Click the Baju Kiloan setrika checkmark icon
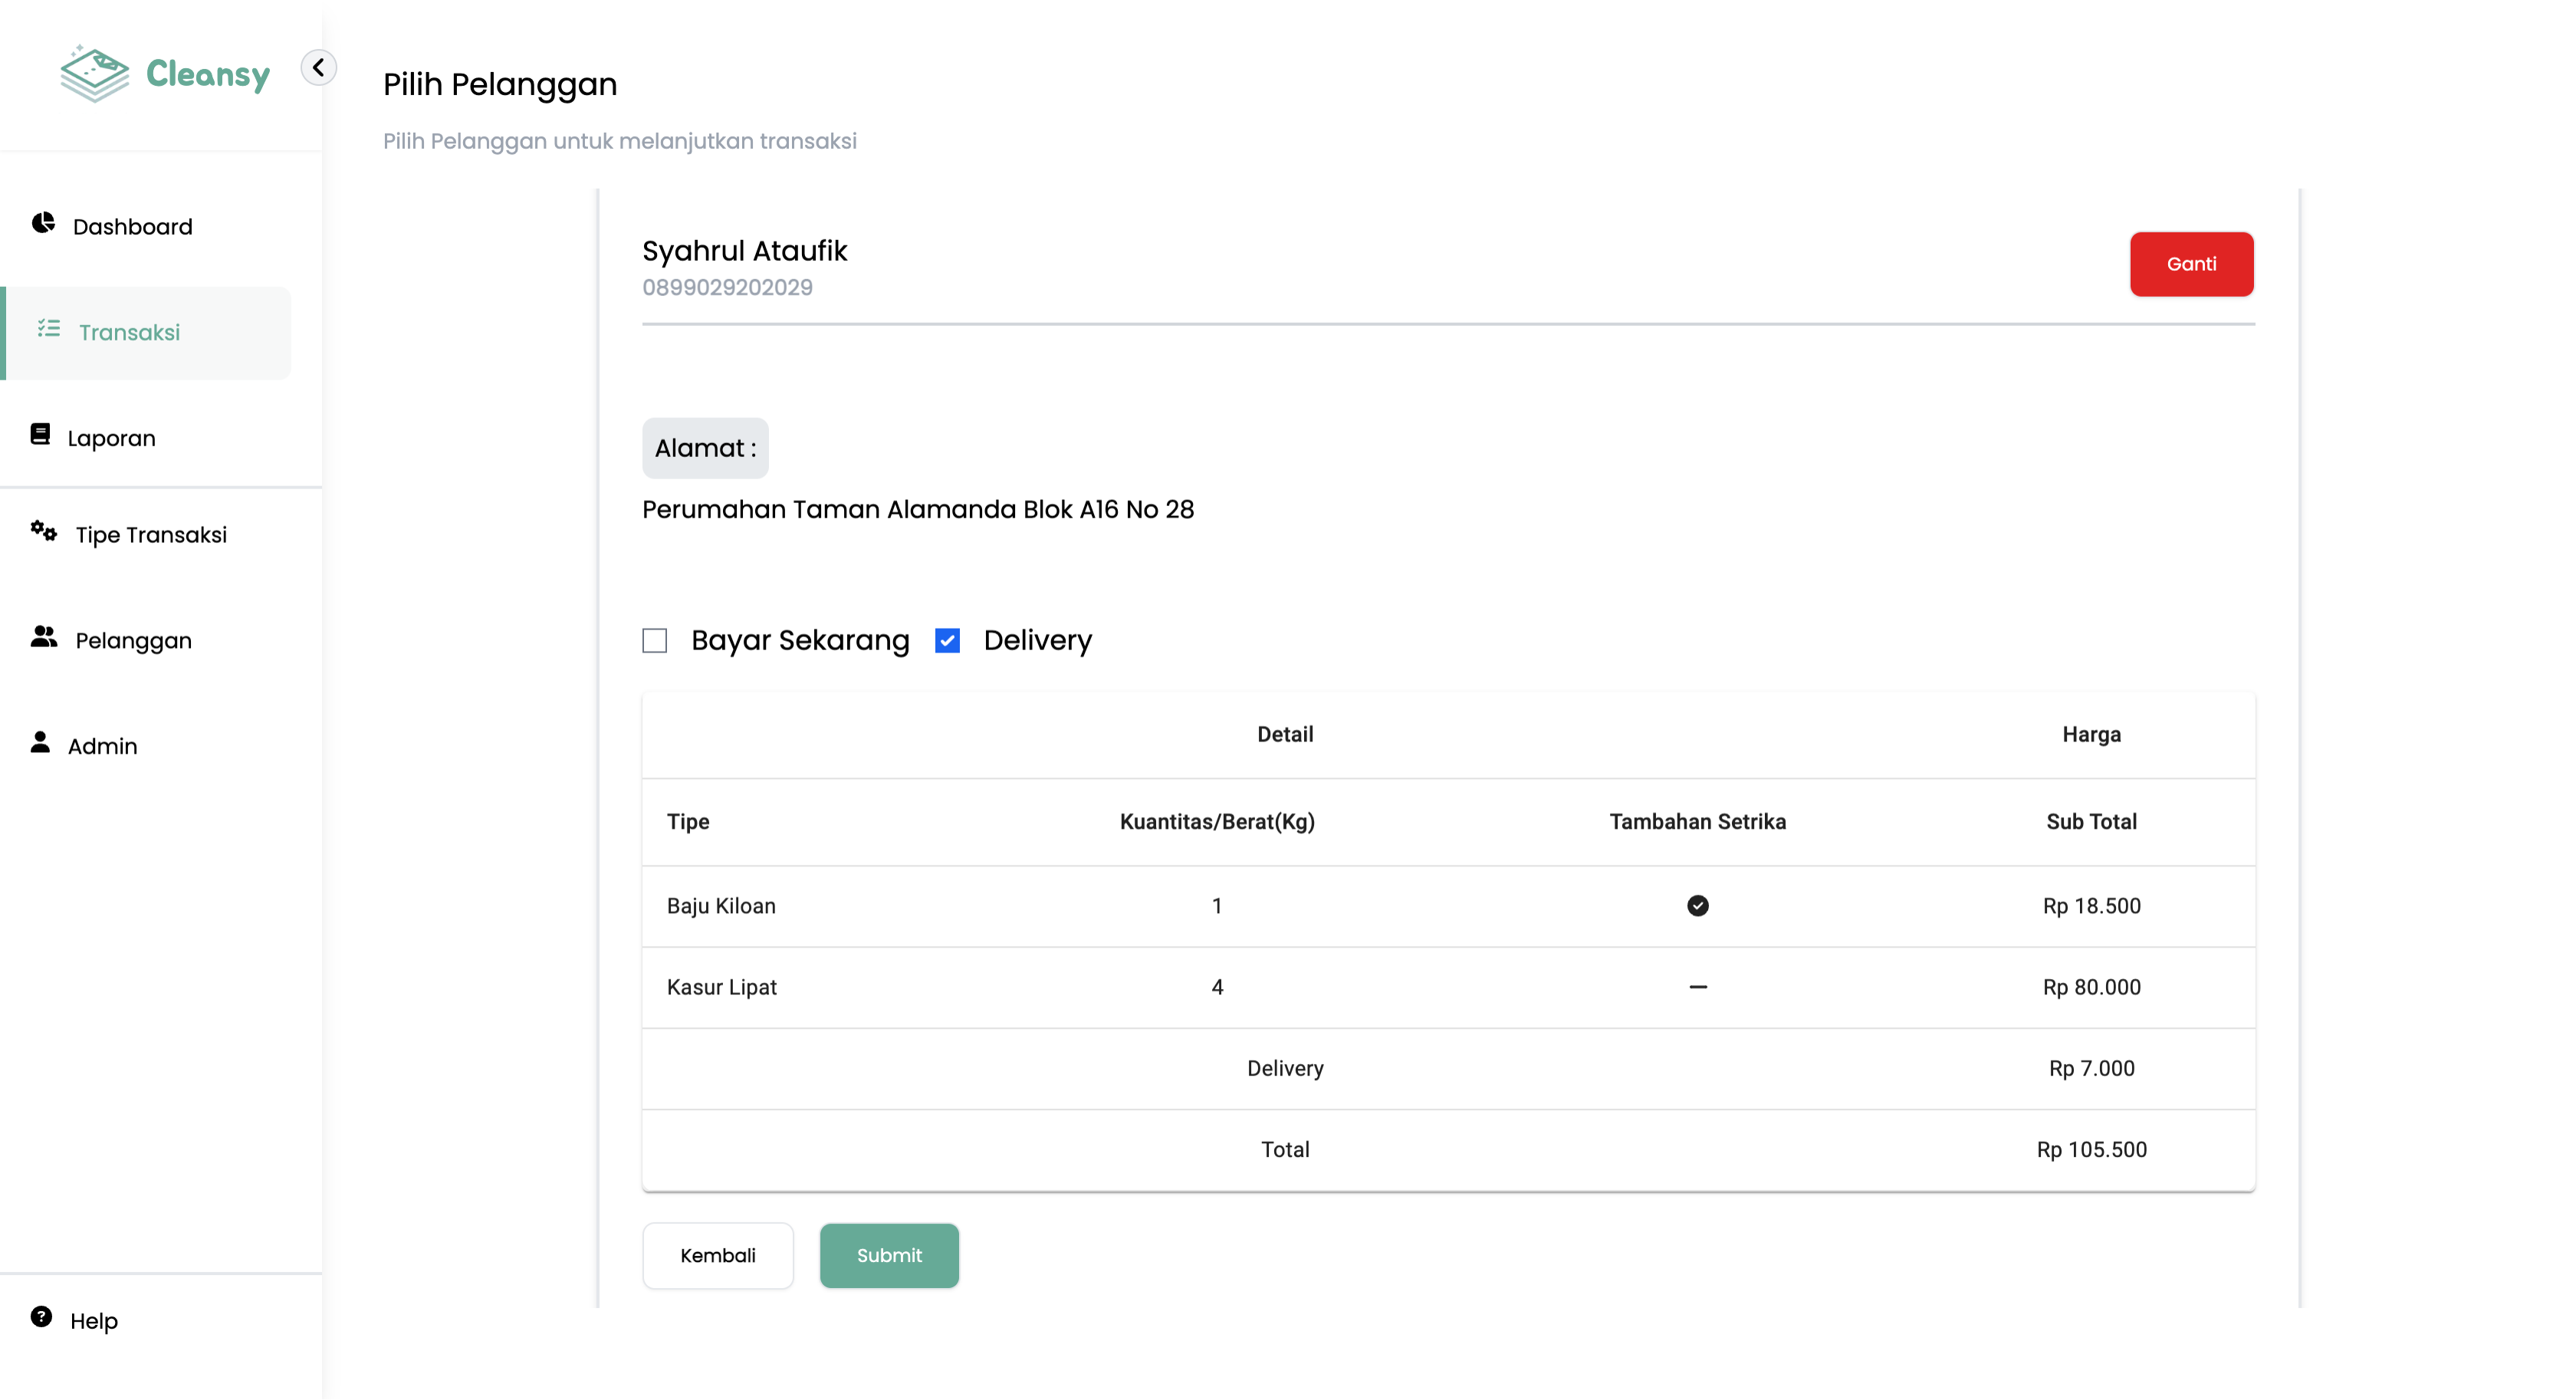Screen dimensions: 2576x1400 coord(1698,906)
